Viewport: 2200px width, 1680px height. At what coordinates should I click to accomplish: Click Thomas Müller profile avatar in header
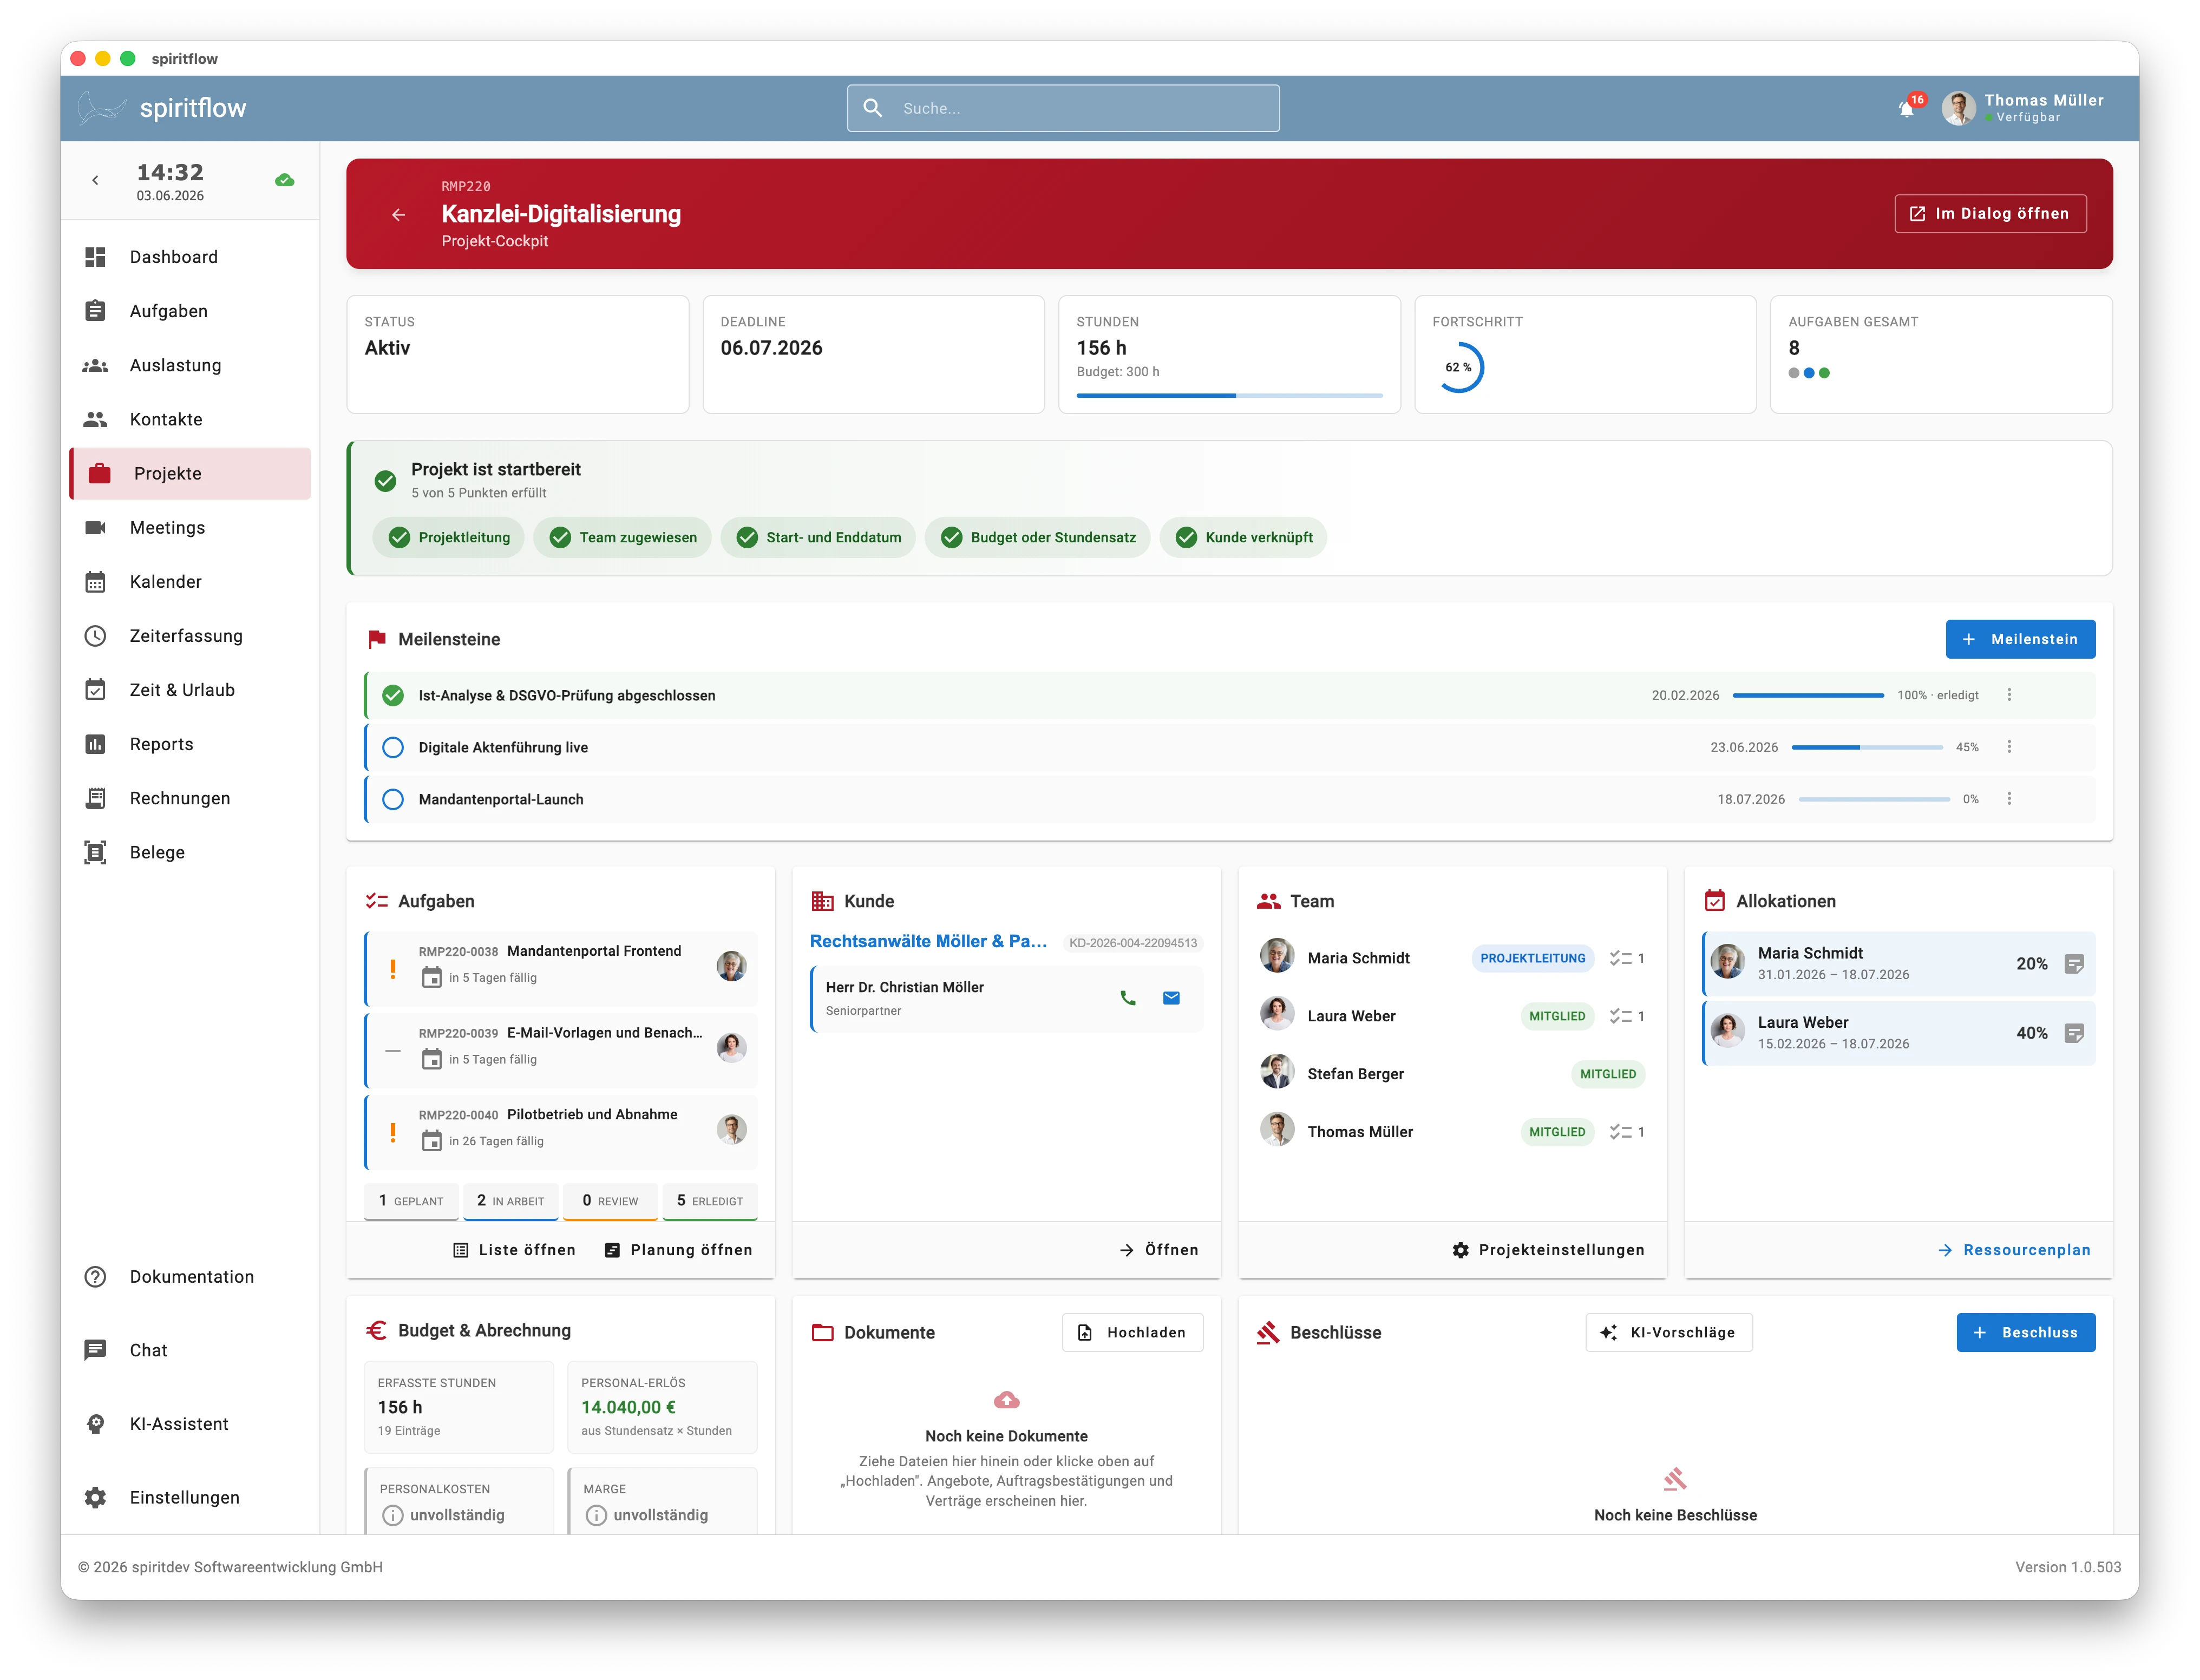(1958, 108)
